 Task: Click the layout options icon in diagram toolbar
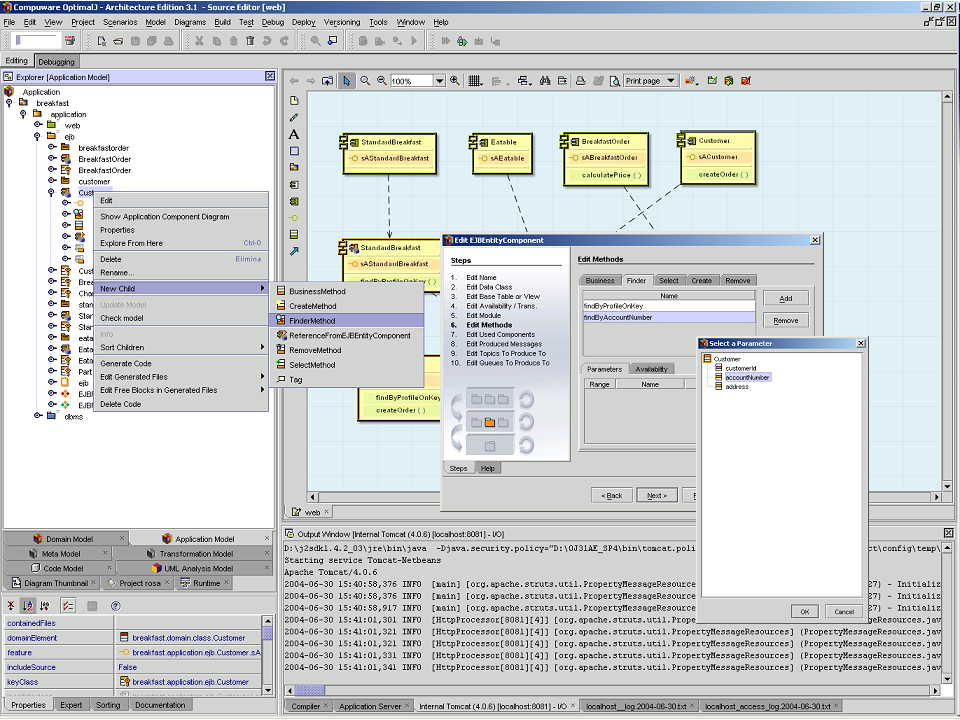coord(524,81)
